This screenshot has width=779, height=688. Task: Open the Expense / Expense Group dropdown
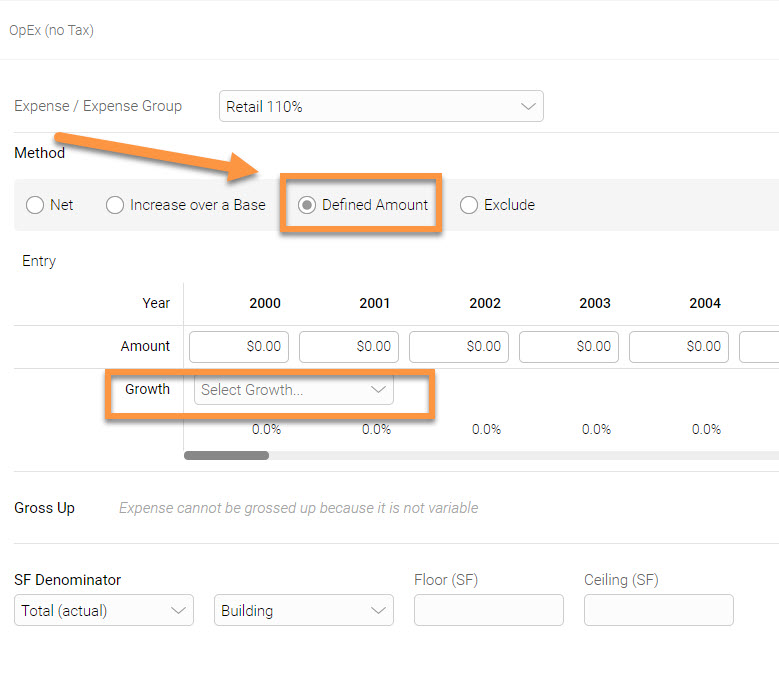tap(380, 107)
